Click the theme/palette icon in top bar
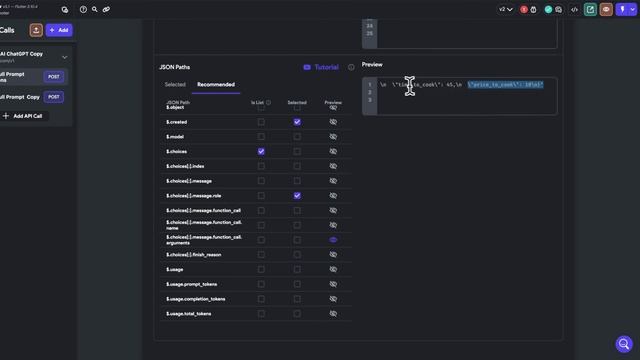This screenshot has width=640, height=360. [x=64, y=9]
